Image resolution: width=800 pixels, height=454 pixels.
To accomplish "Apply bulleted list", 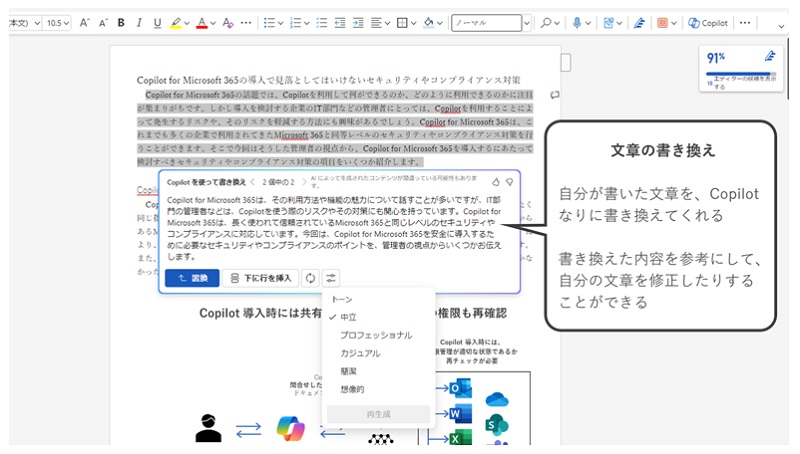I will (269, 23).
